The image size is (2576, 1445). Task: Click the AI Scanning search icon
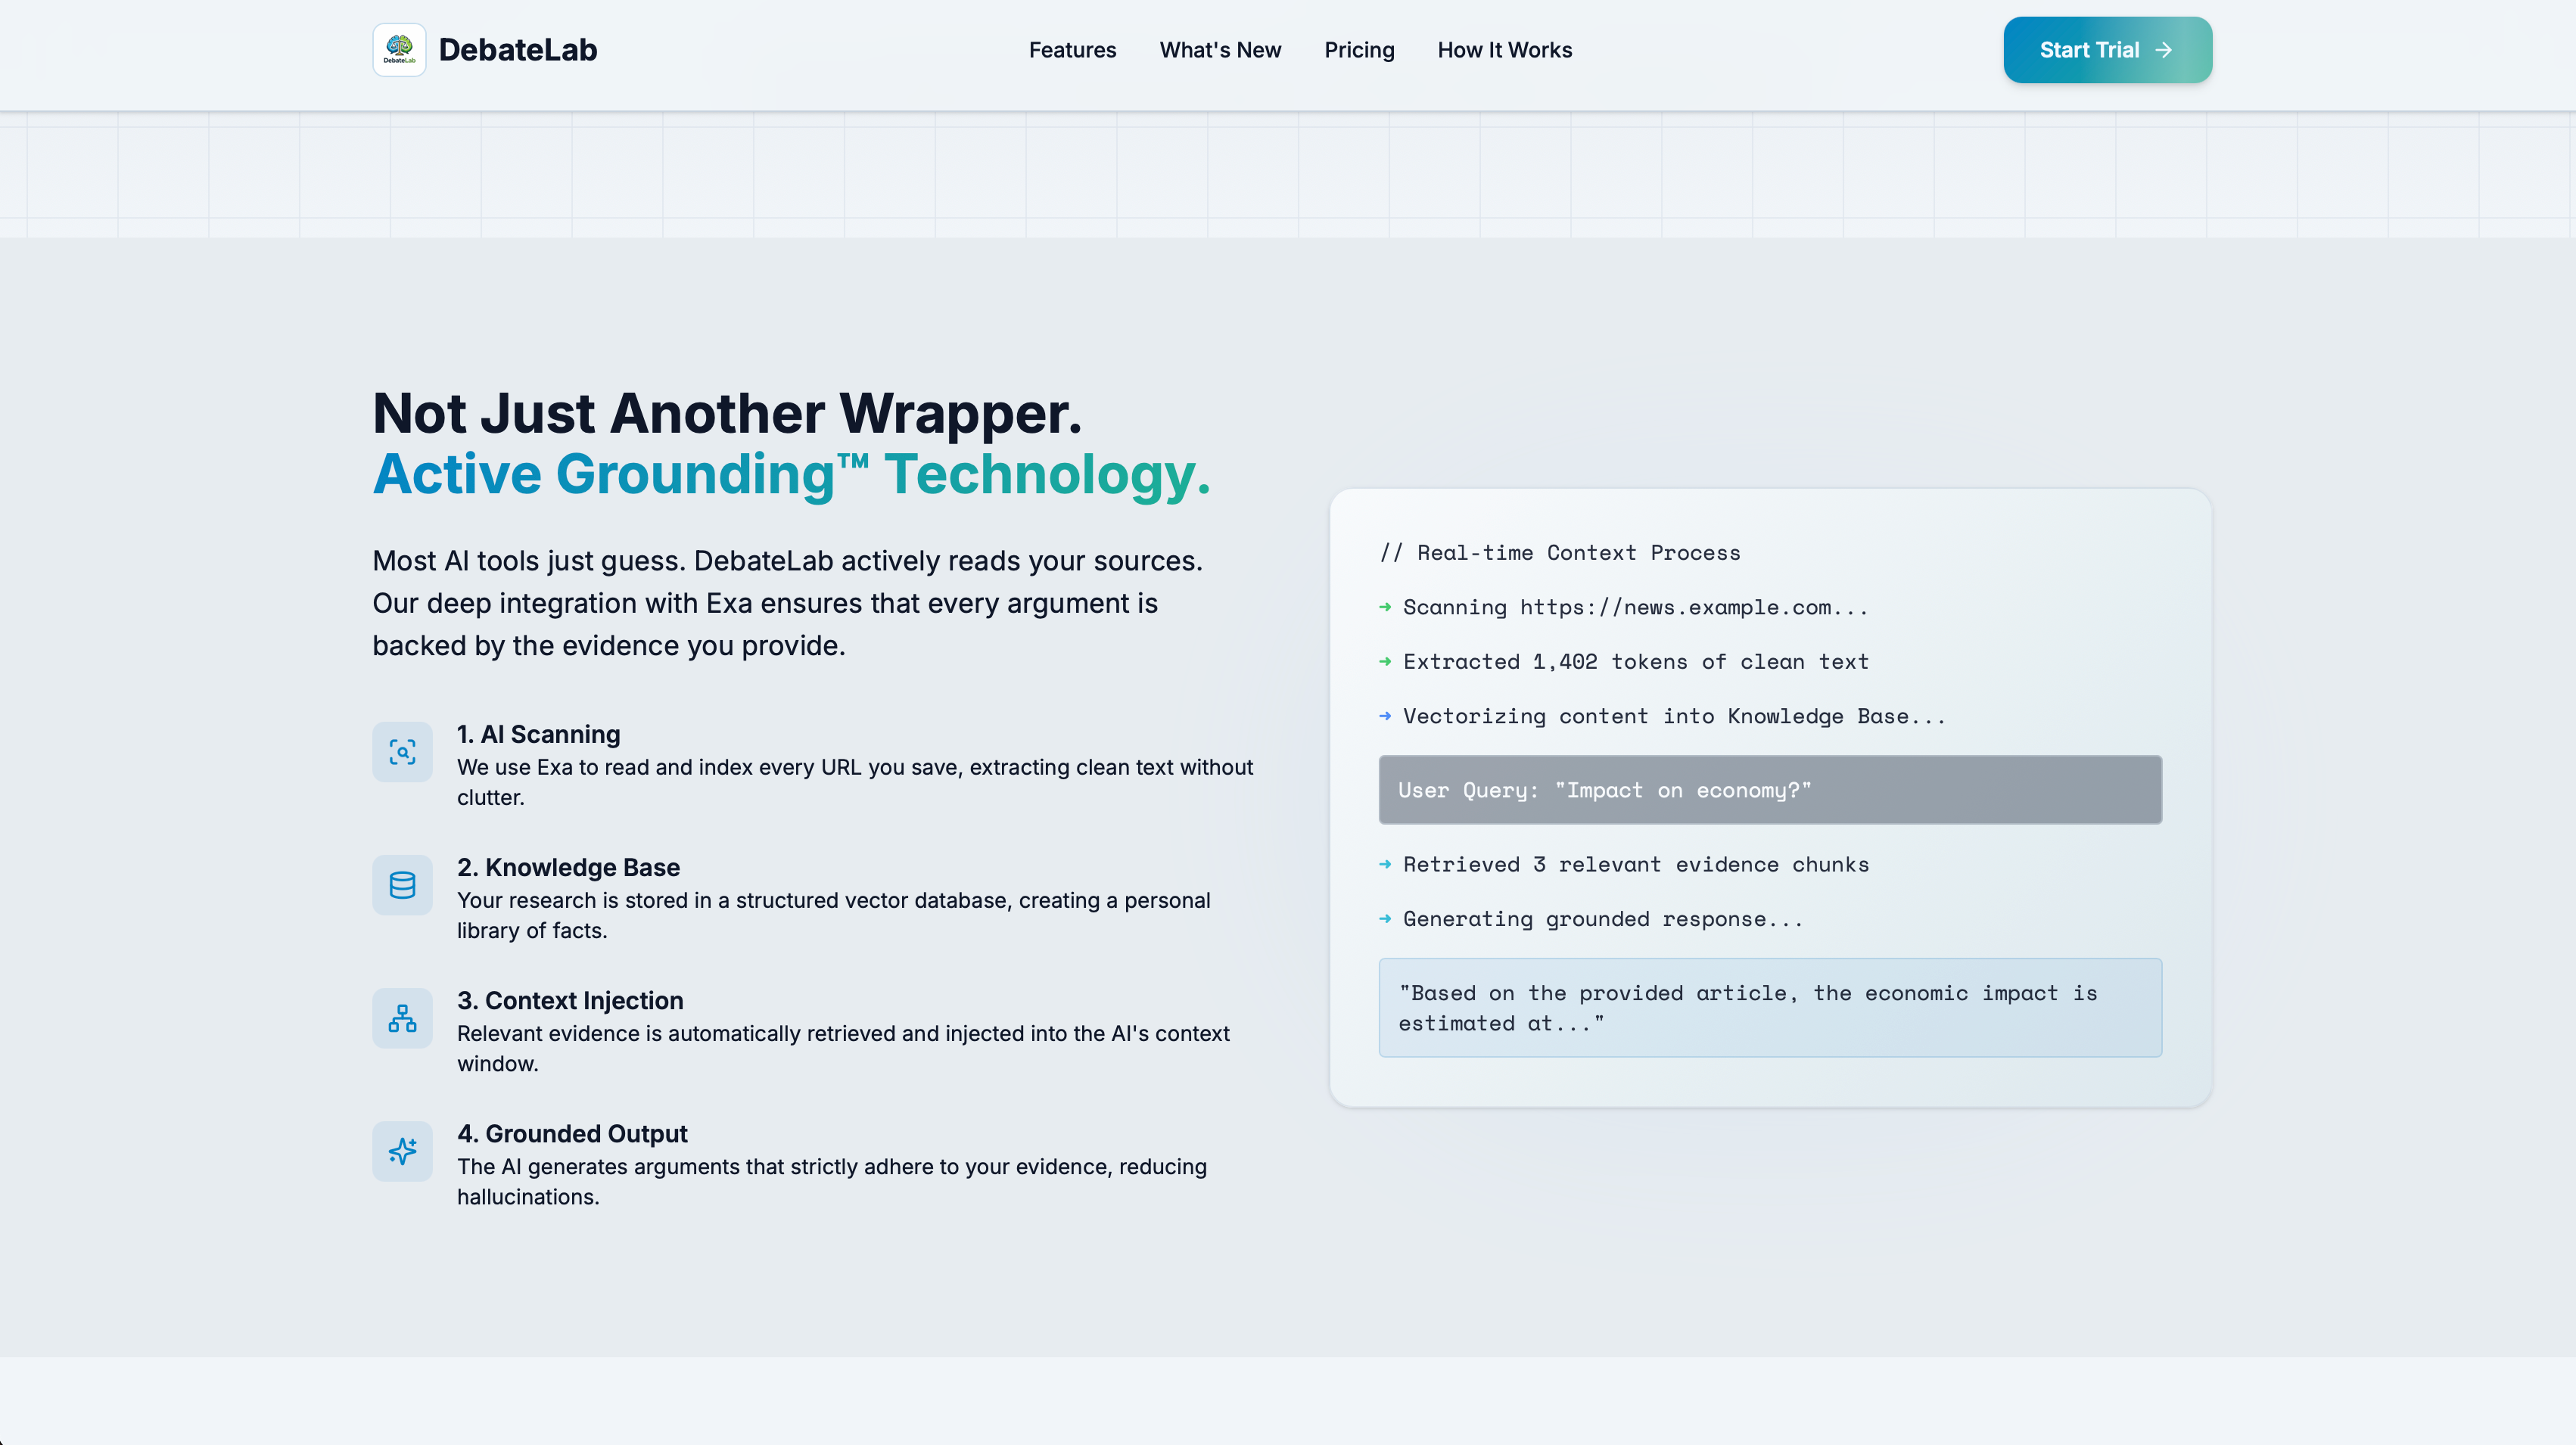(x=402, y=752)
